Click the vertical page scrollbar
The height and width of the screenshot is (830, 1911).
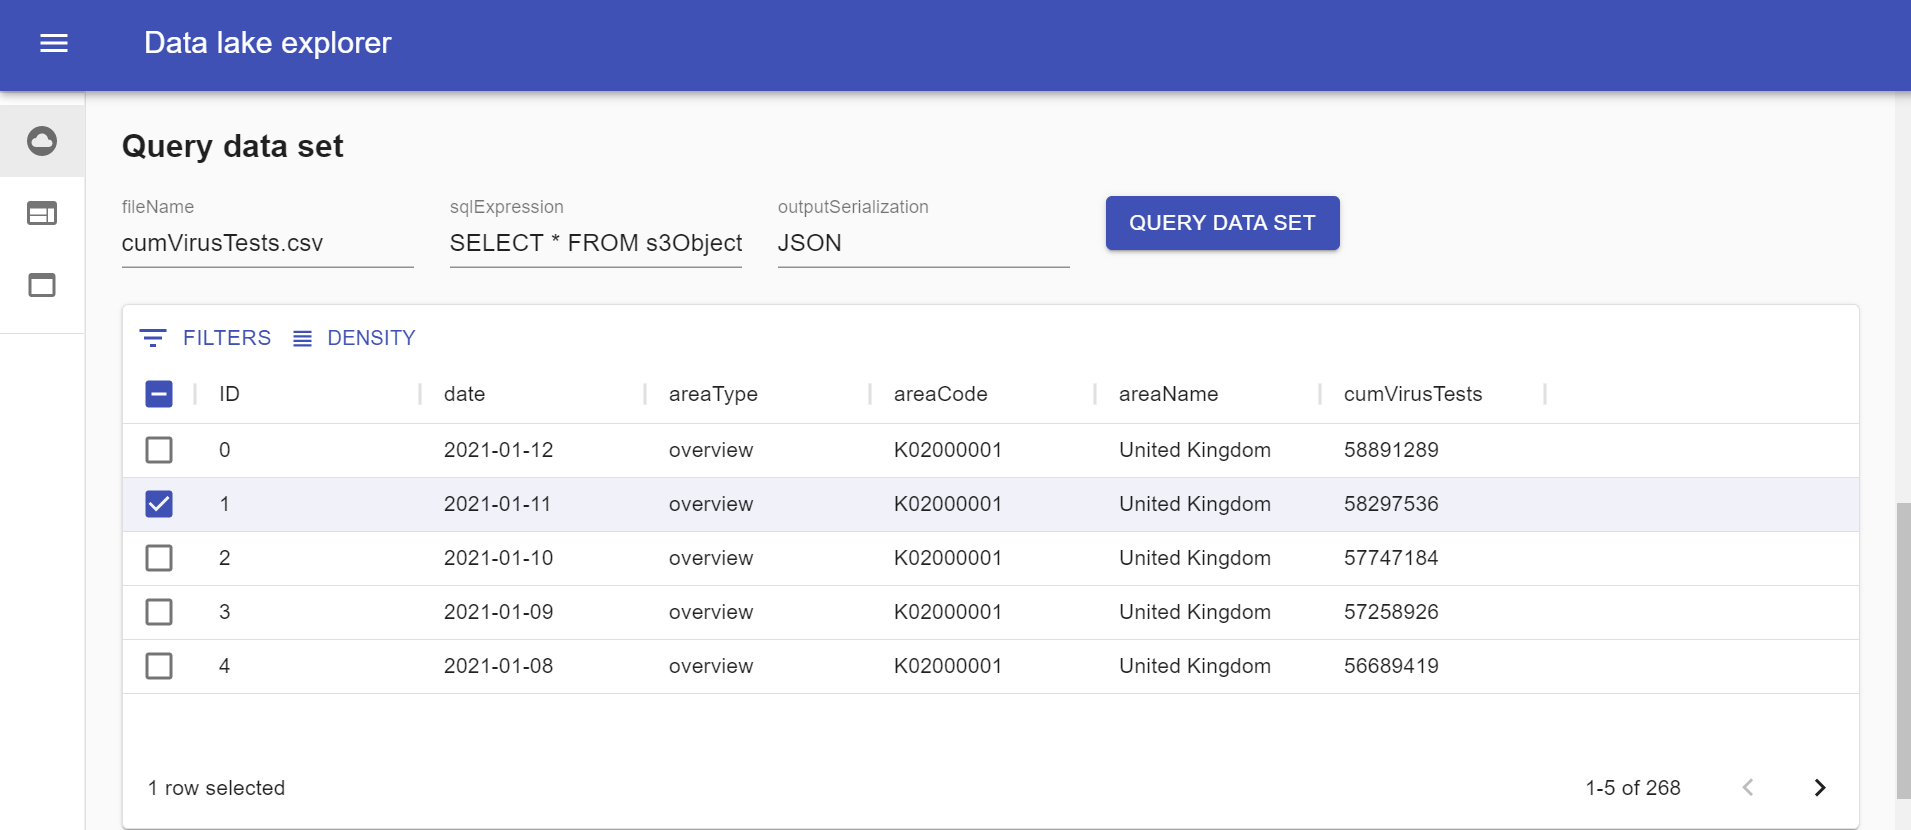tap(1903, 650)
